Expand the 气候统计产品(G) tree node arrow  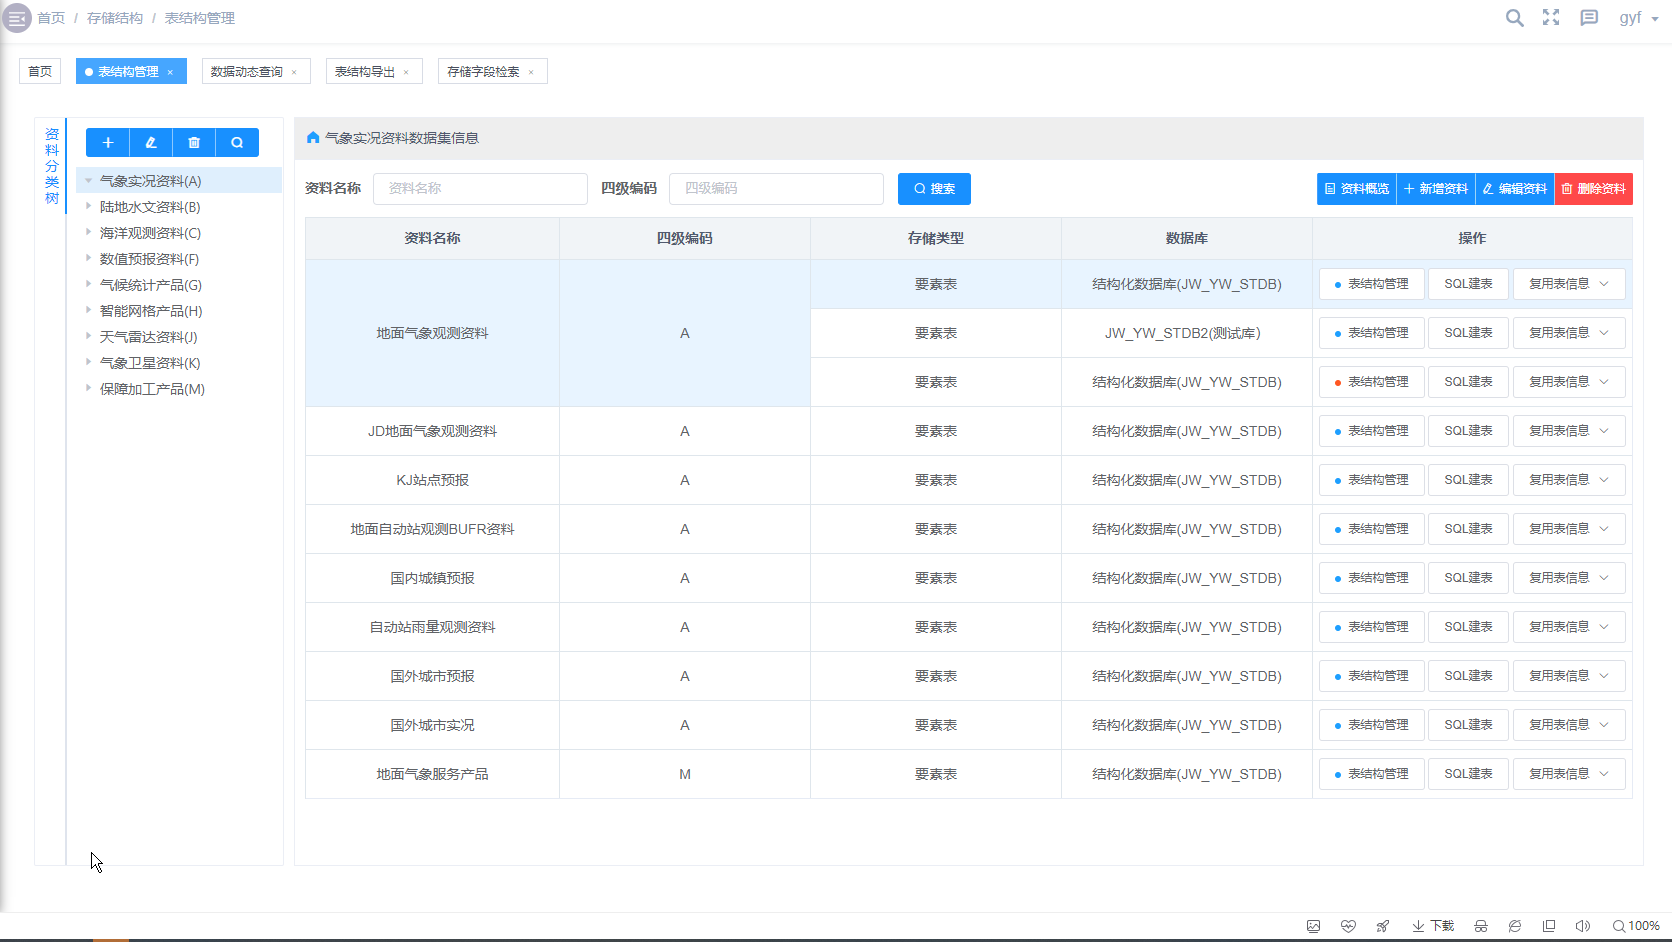tap(89, 285)
